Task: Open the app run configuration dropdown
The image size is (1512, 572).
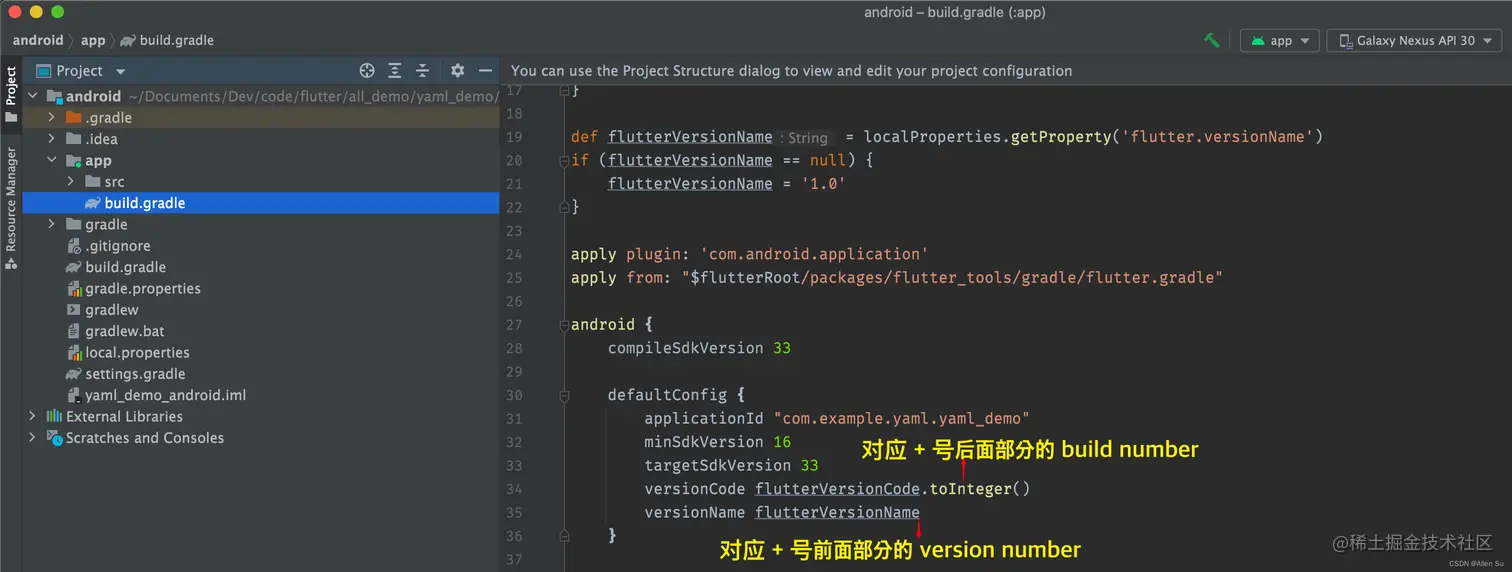Action: tap(1280, 41)
